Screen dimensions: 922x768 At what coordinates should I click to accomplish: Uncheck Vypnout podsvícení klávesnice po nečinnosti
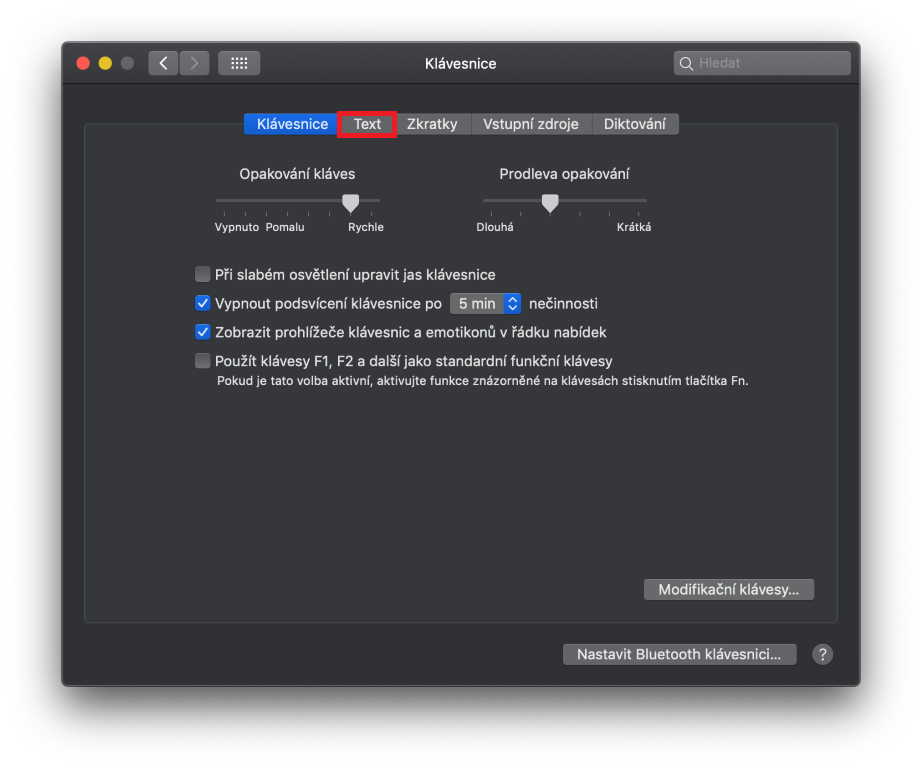[x=202, y=303]
